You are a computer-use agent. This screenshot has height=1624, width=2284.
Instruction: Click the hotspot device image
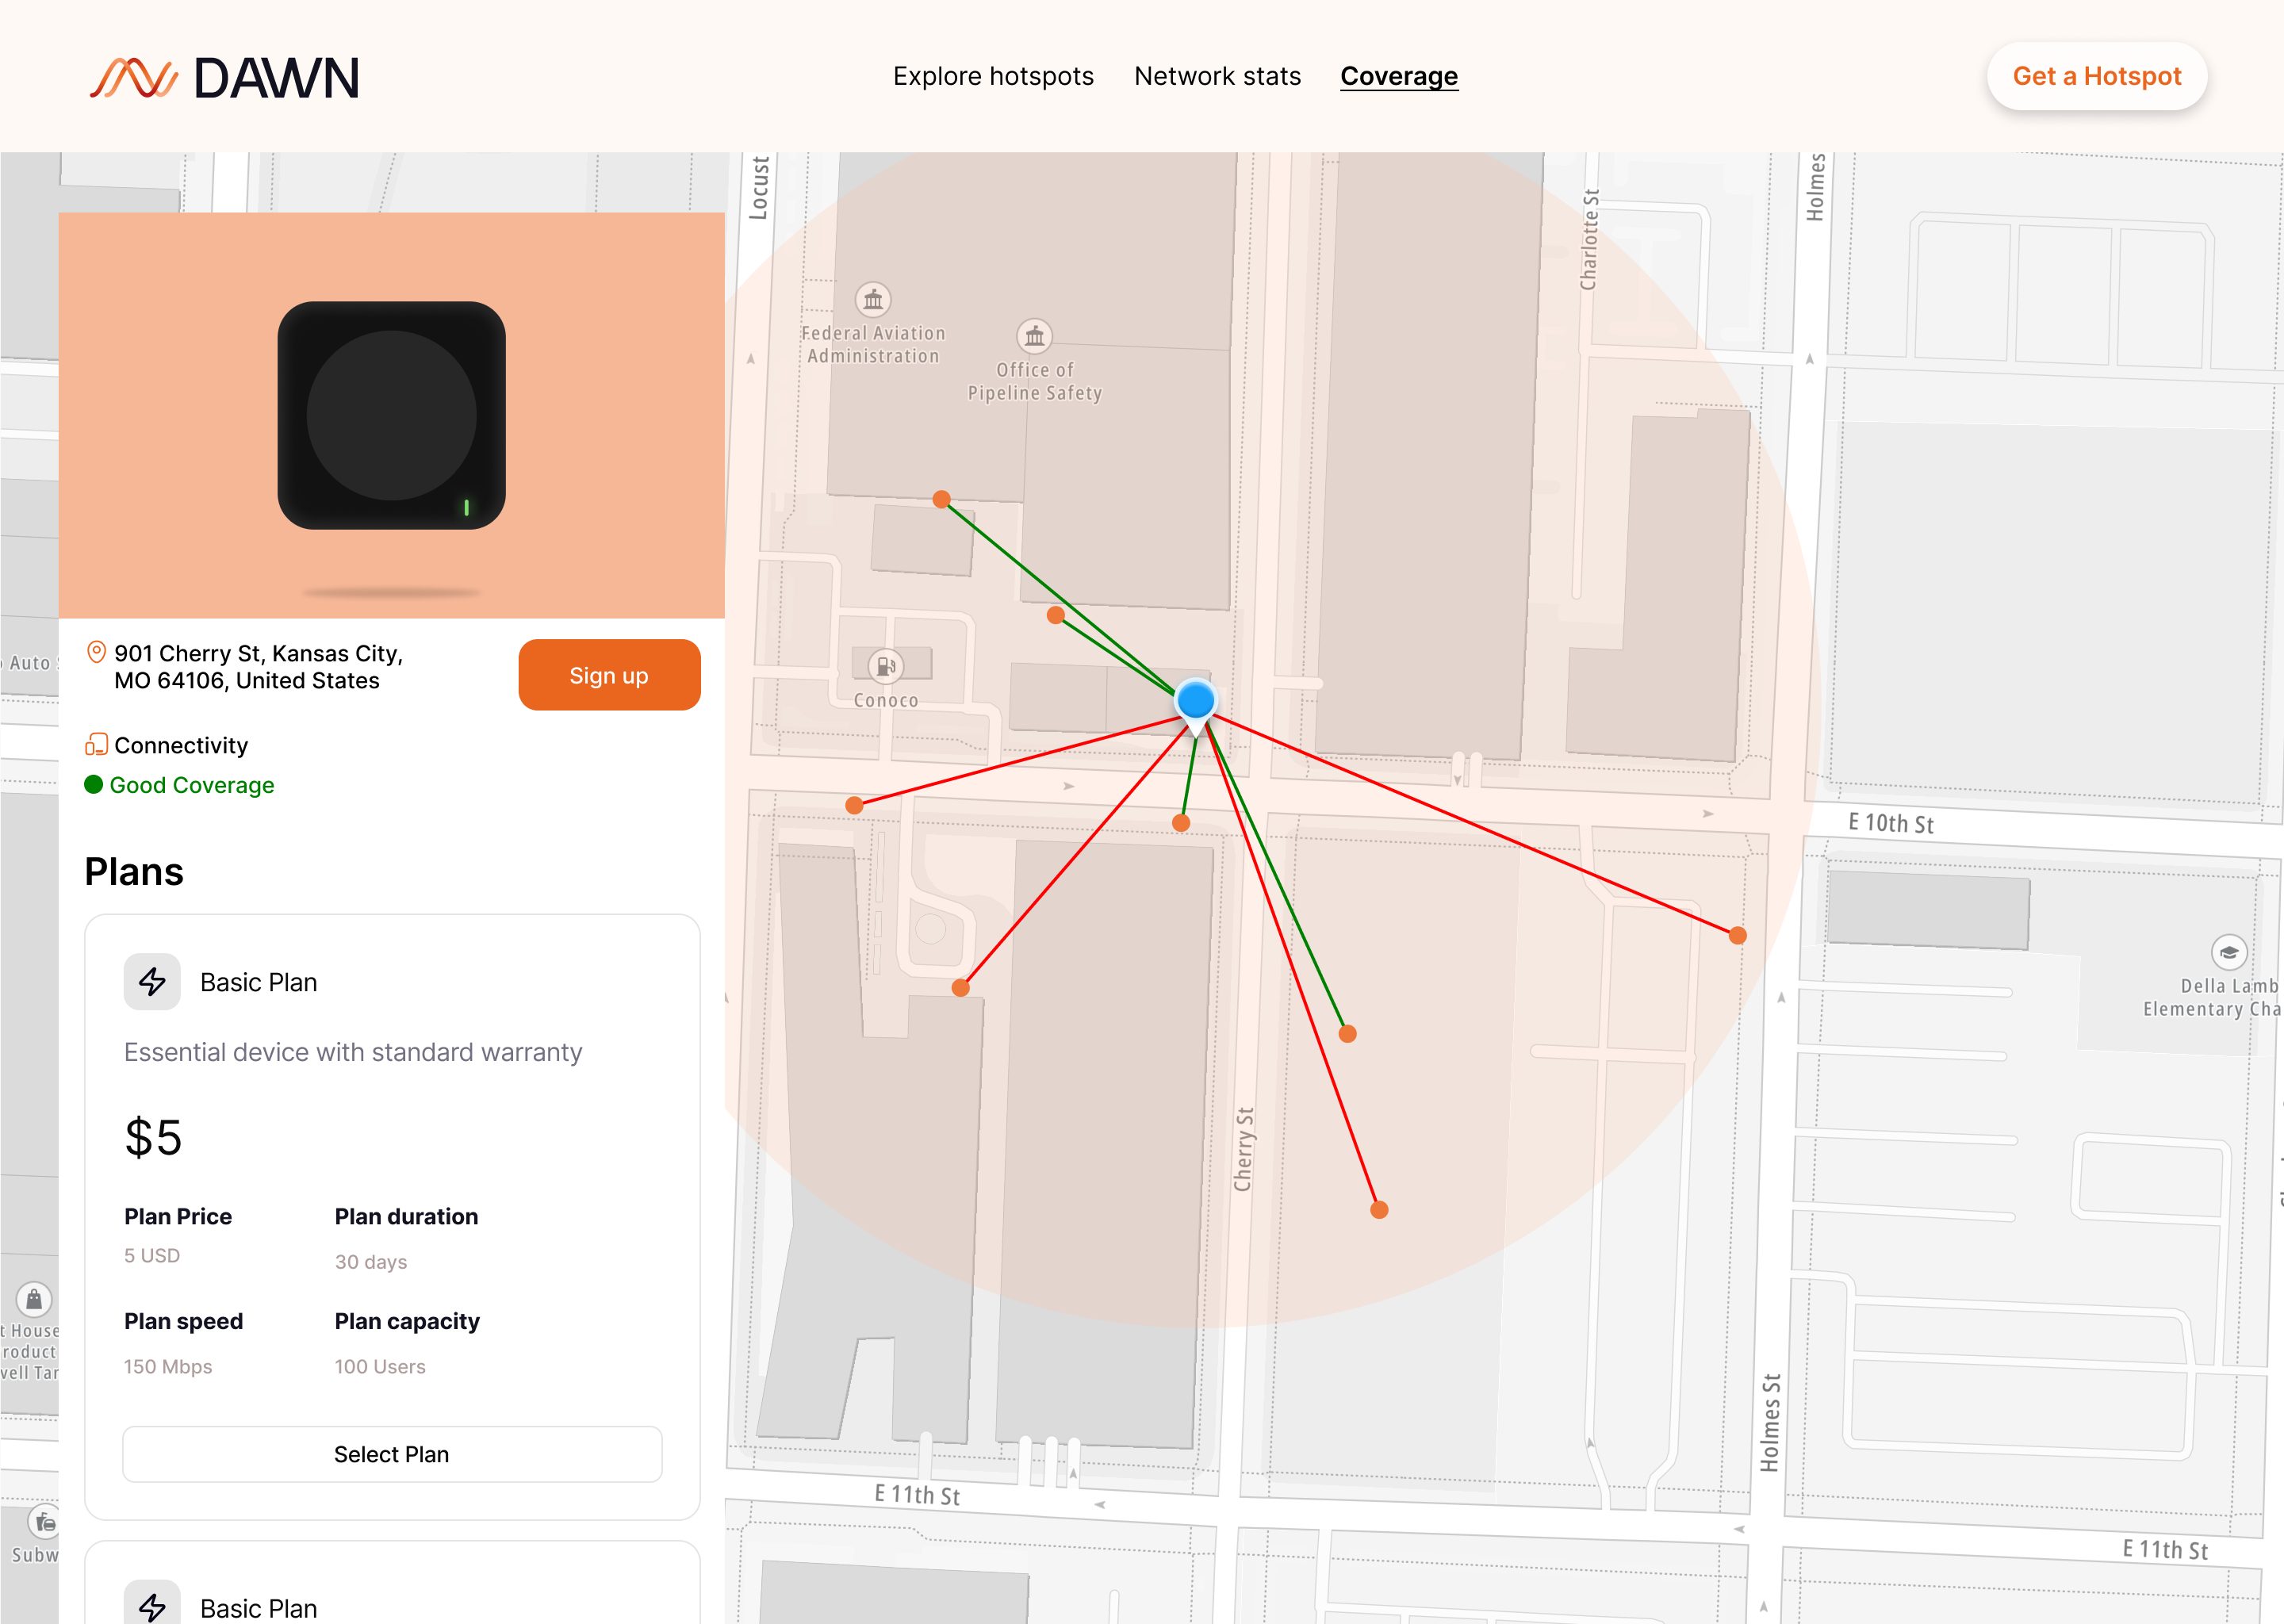(391, 415)
